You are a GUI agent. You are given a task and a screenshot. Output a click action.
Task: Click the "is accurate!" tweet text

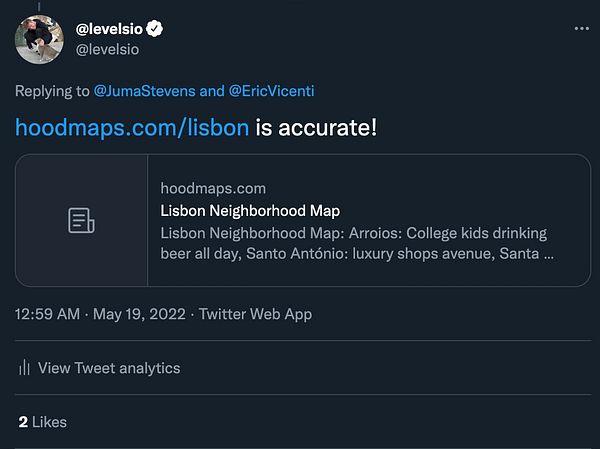316,128
